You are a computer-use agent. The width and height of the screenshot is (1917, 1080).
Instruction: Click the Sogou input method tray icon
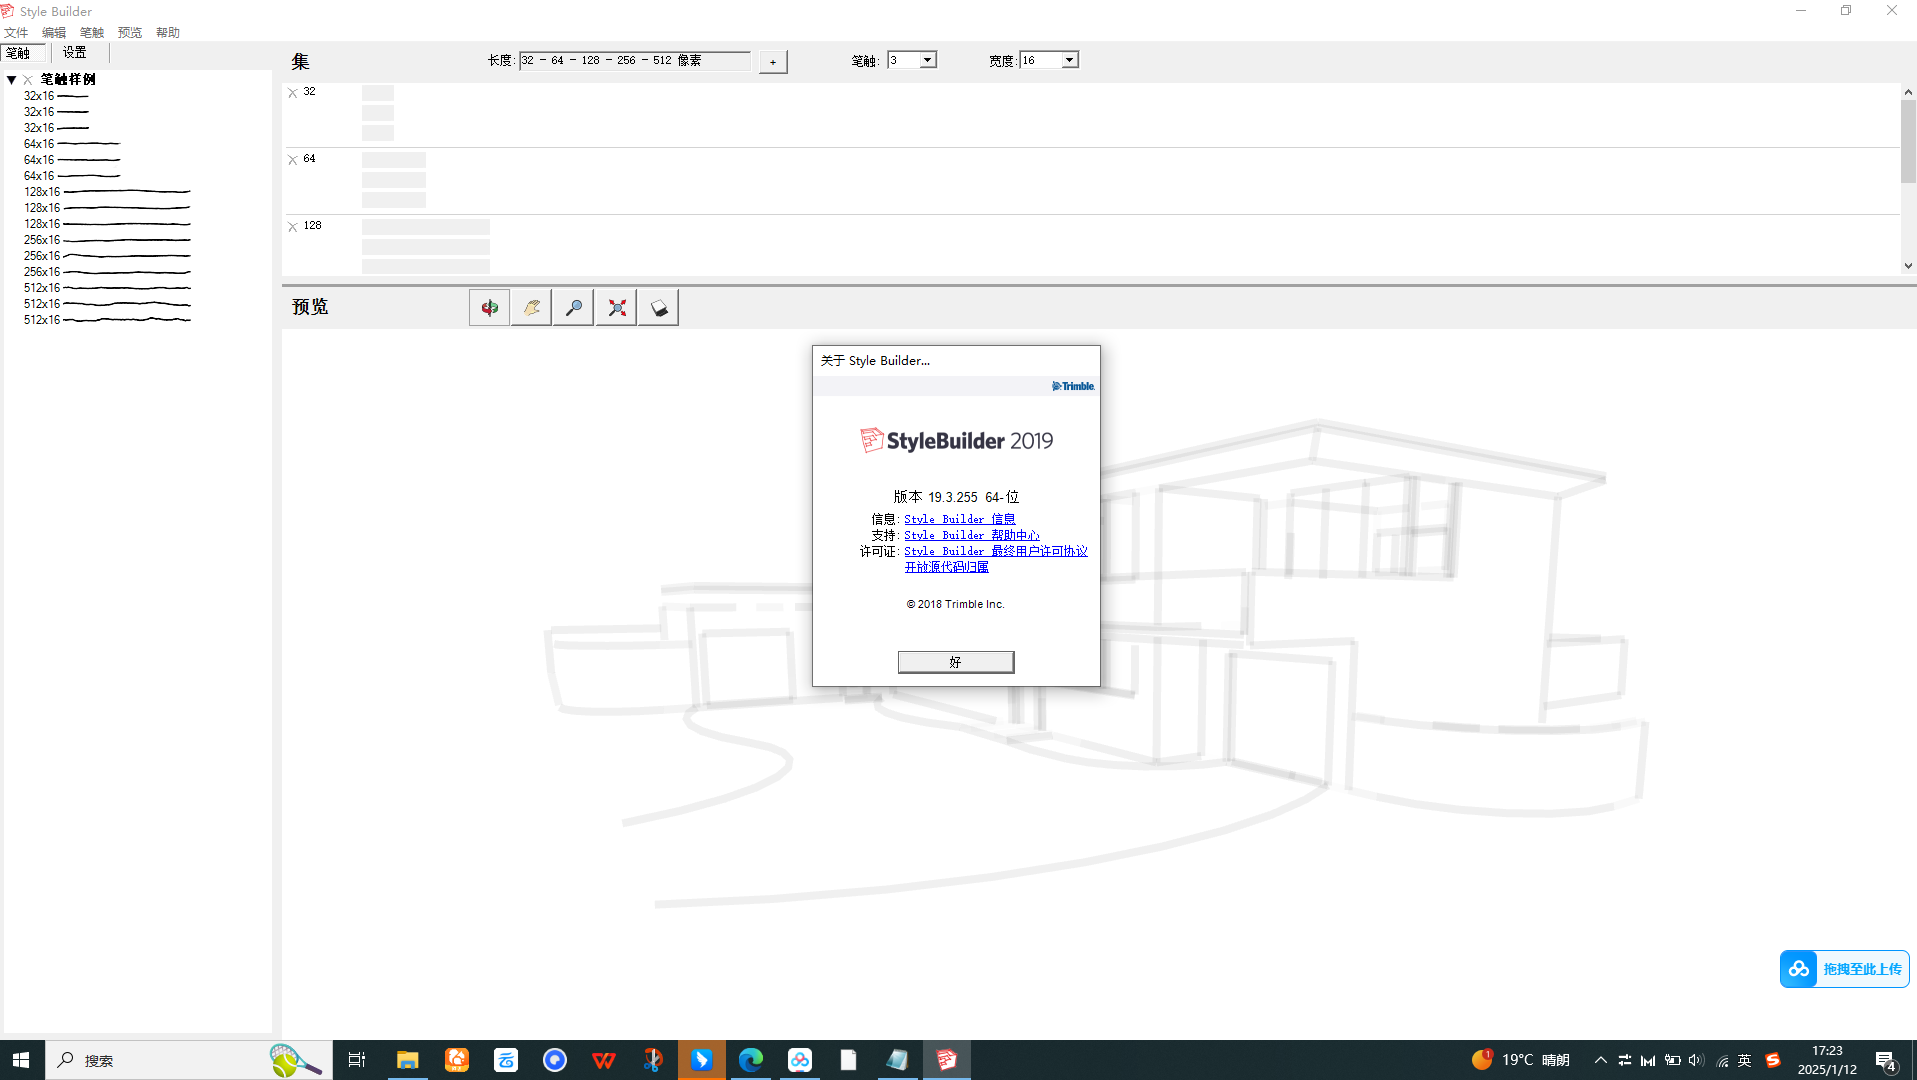[x=1773, y=1060]
